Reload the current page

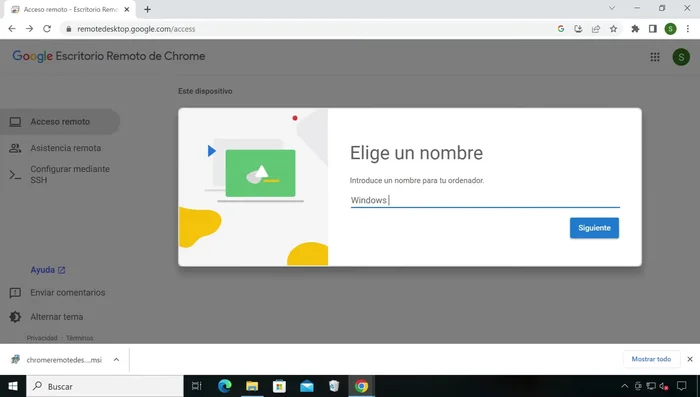click(x=47, y=29)
